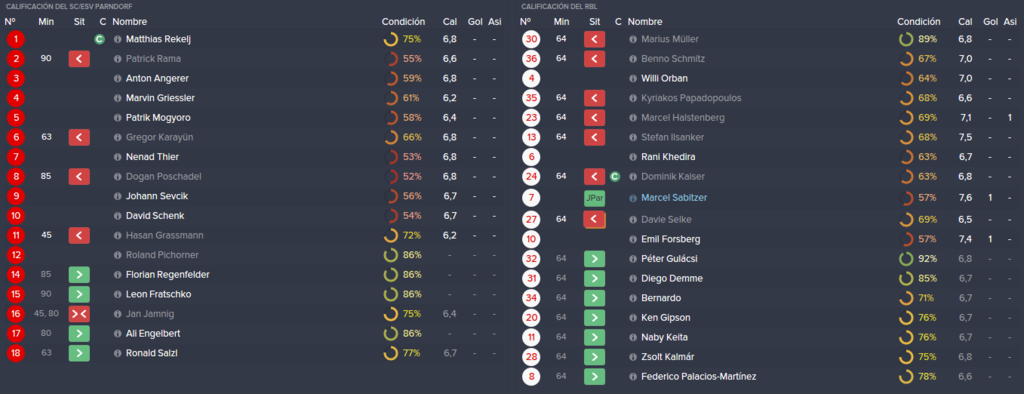Sort RBL table by Nombre column

[x=645, y=22]
